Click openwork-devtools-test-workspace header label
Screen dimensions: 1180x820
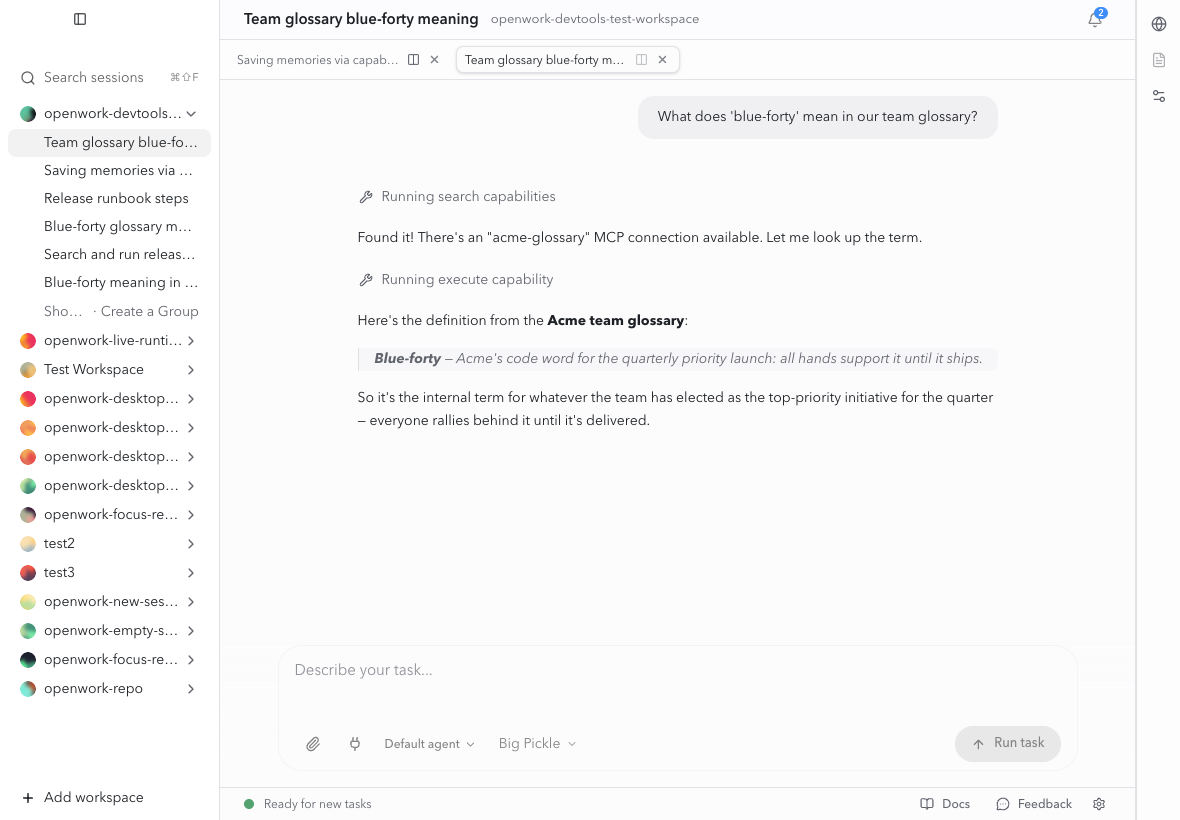[595, 20]
